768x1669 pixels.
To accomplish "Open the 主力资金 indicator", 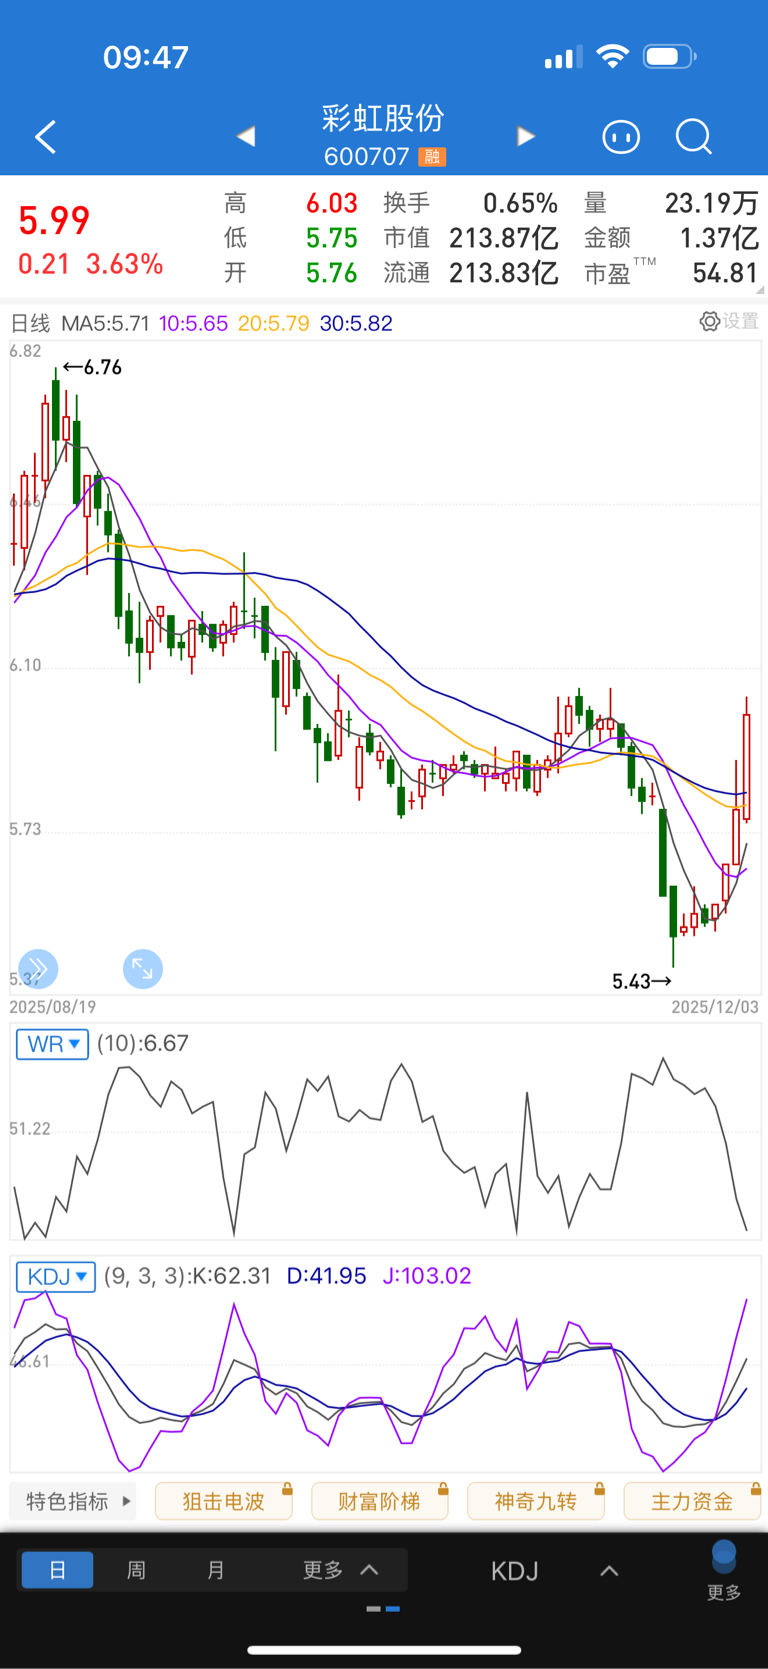I will 692,1501.
